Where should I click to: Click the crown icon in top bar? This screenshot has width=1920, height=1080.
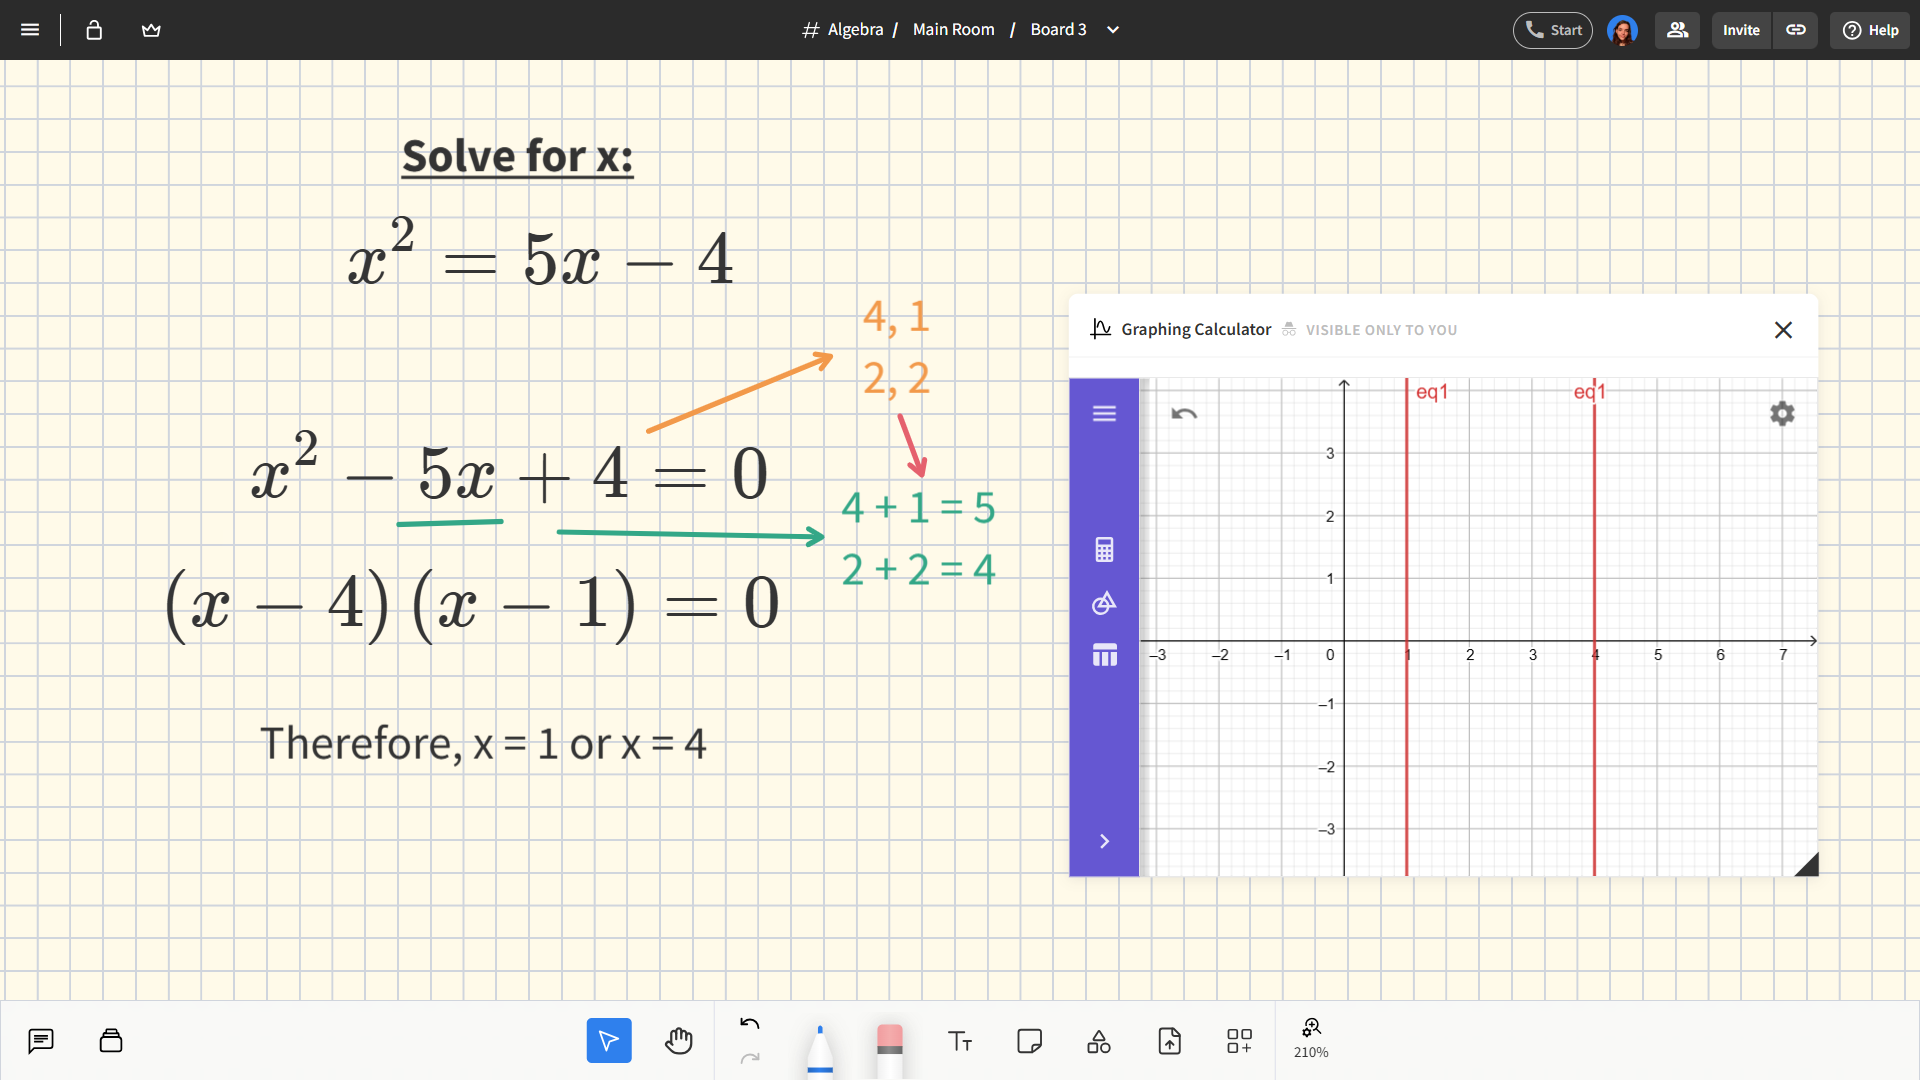(x=151, y=30)
